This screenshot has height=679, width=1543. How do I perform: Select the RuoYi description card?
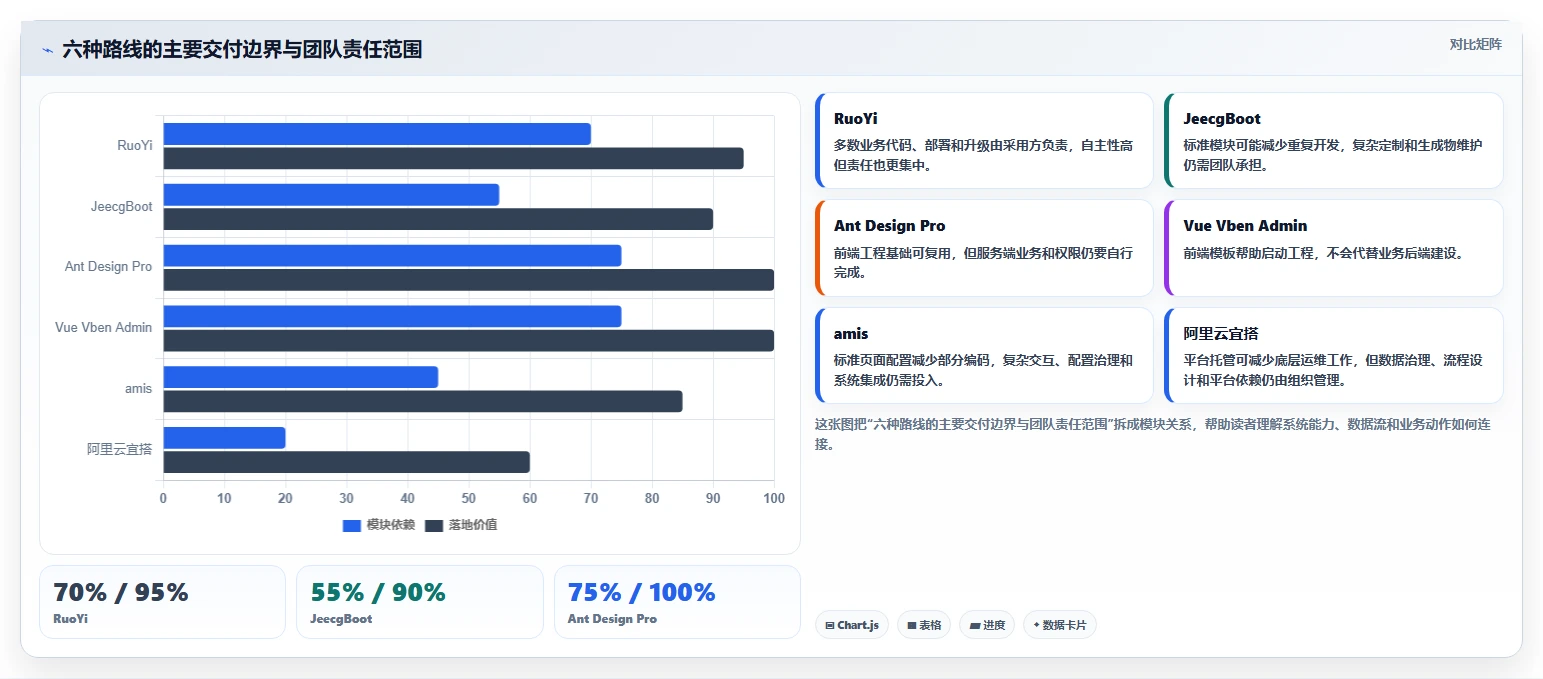pyautogui.click(x=985, y=141)
